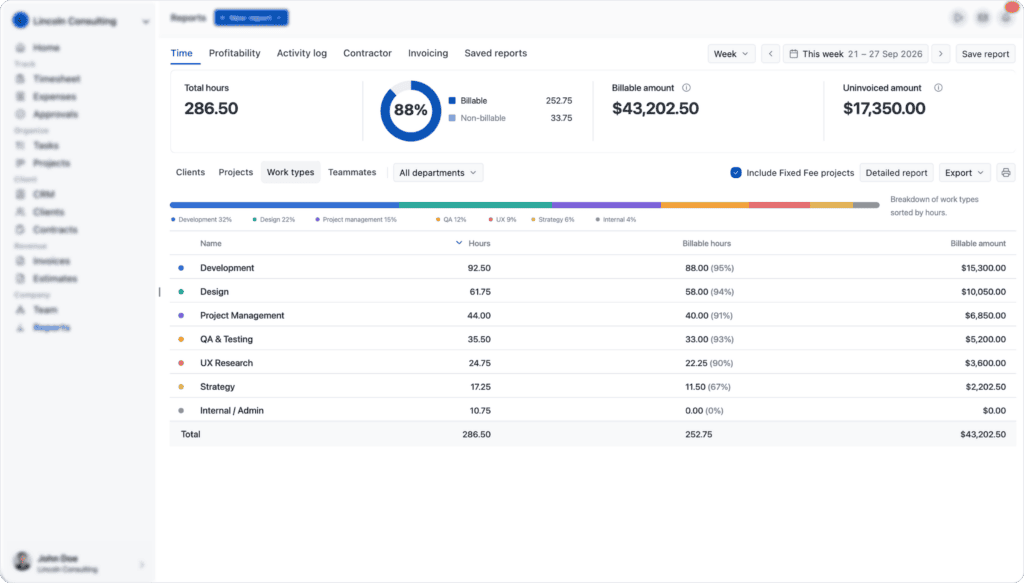Select the Invoices sidebar icon
Image resolution: width=1024 pixels, height=583 pixels.
click(20, 260)
